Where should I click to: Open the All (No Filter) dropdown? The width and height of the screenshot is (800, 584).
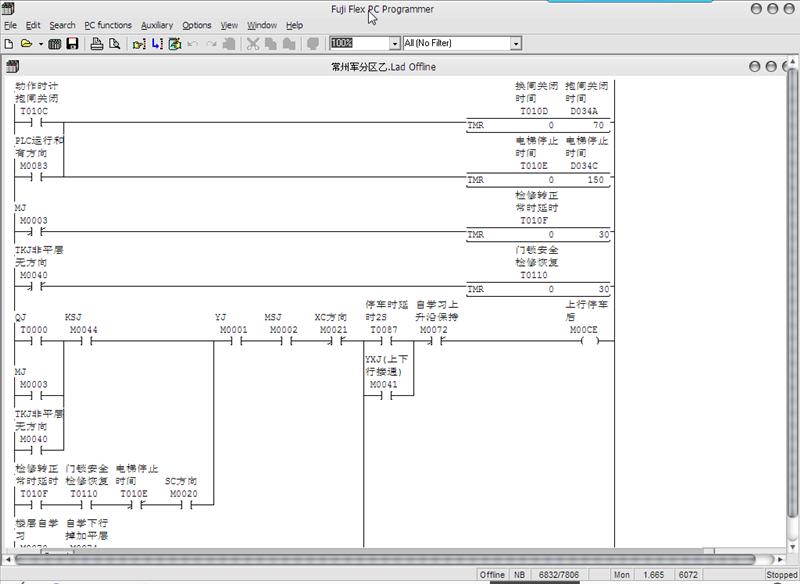[516, 43]
